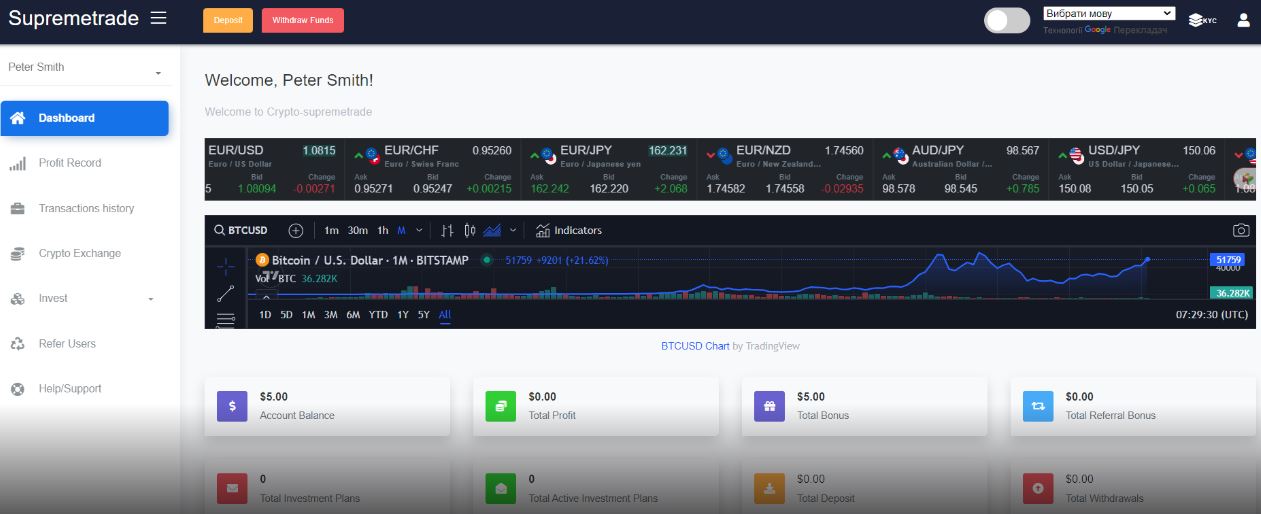The width and height of the screenshot is (1261, 514).
Task: Click the KYC verification icon
Action: (1202, 20)
